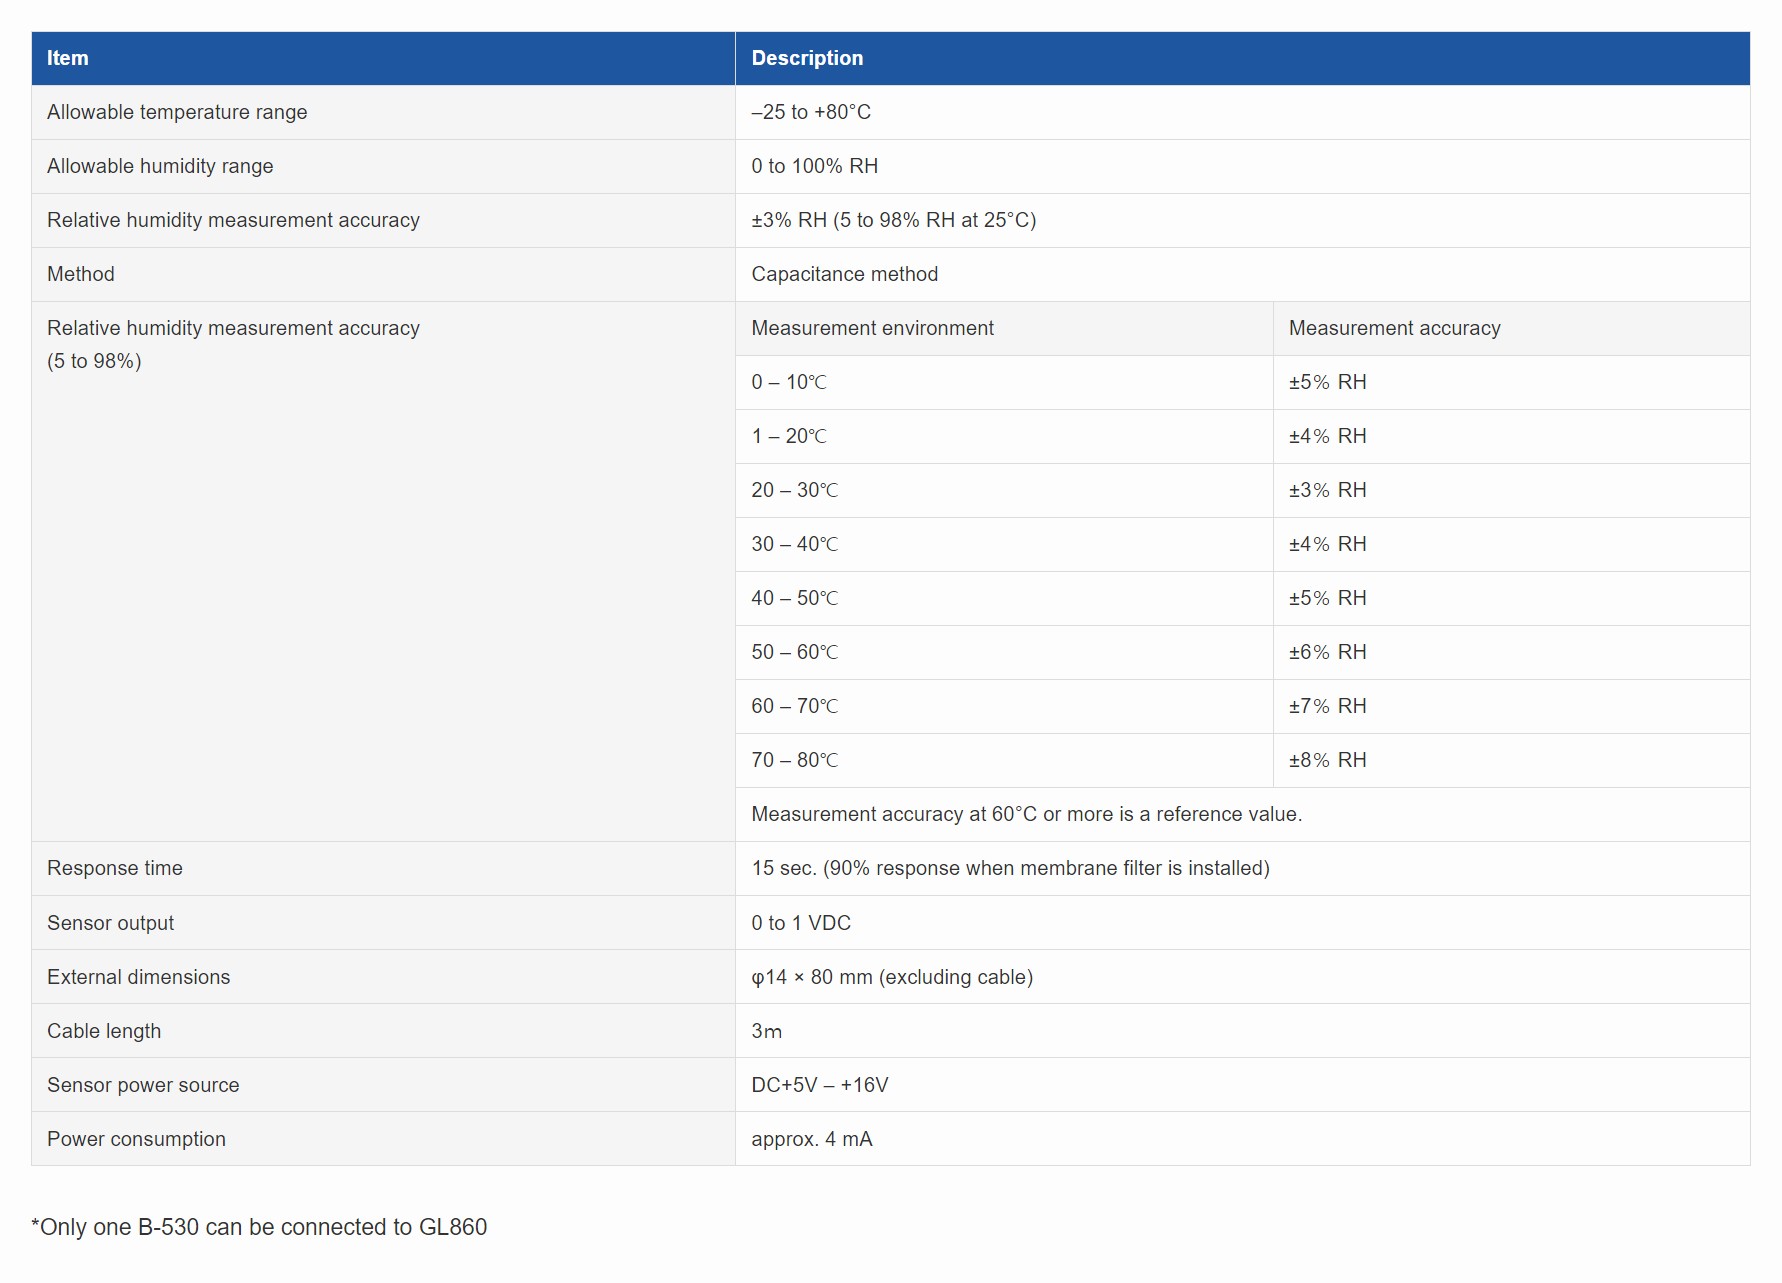Image resolution: width=1782 pixels, height=1283 pixels.
Task: Click the "±8% RH" accuracy cell
Action: [1511, 760]
